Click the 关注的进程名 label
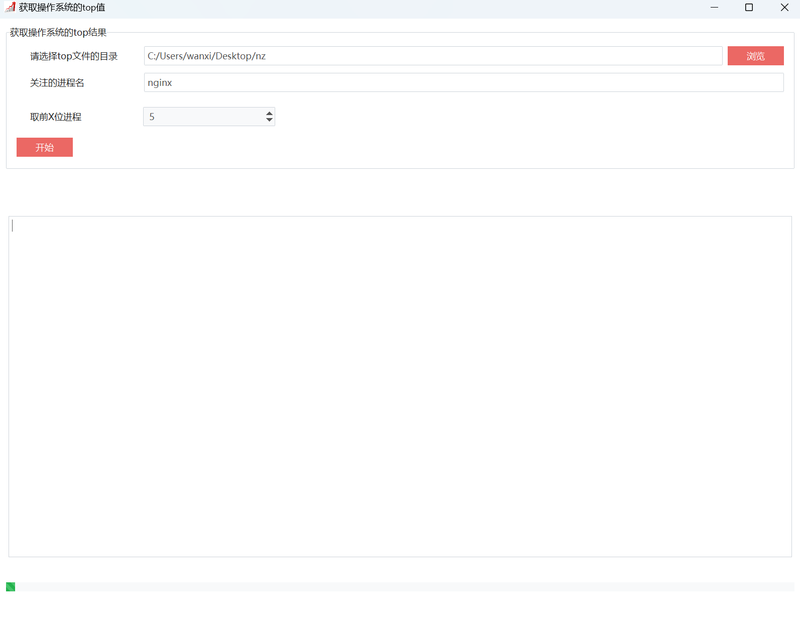 [57, 83]
